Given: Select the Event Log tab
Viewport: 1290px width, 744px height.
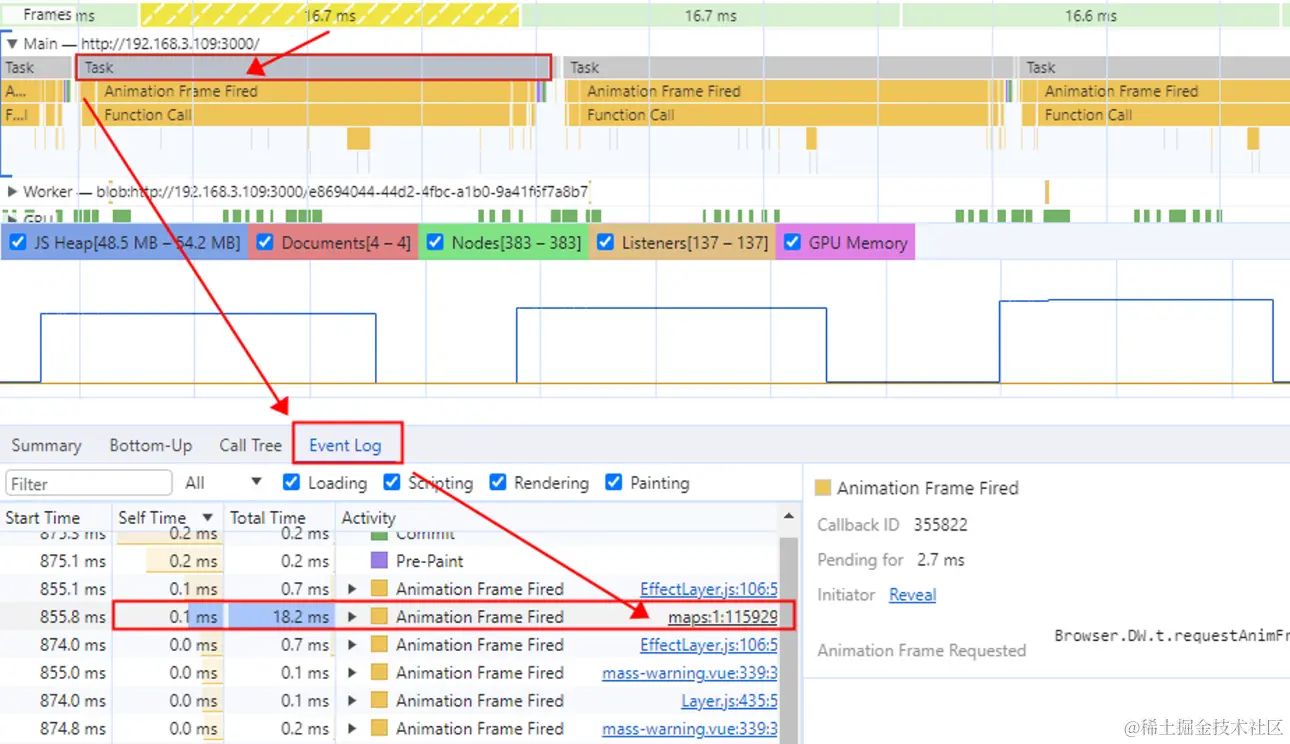Looking at the screenshot, I should pos(345,445).
